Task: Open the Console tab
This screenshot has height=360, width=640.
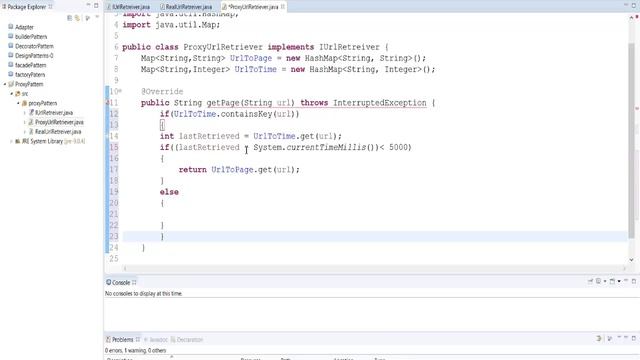Action: tap(121, 282)
